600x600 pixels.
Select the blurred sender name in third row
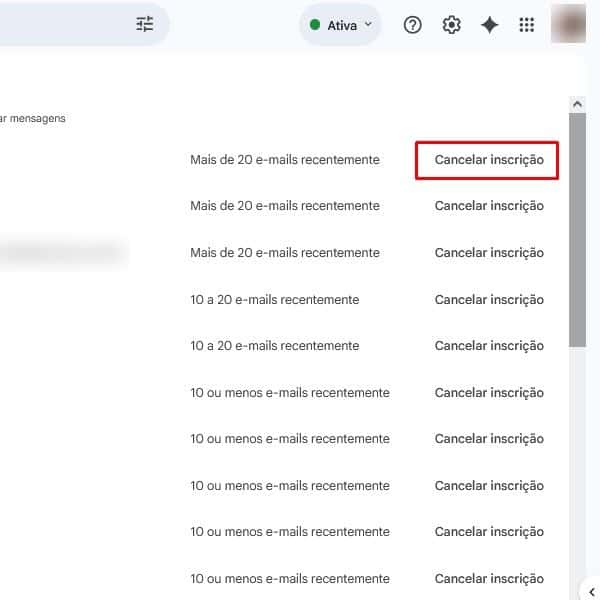[x=62, y=253]
